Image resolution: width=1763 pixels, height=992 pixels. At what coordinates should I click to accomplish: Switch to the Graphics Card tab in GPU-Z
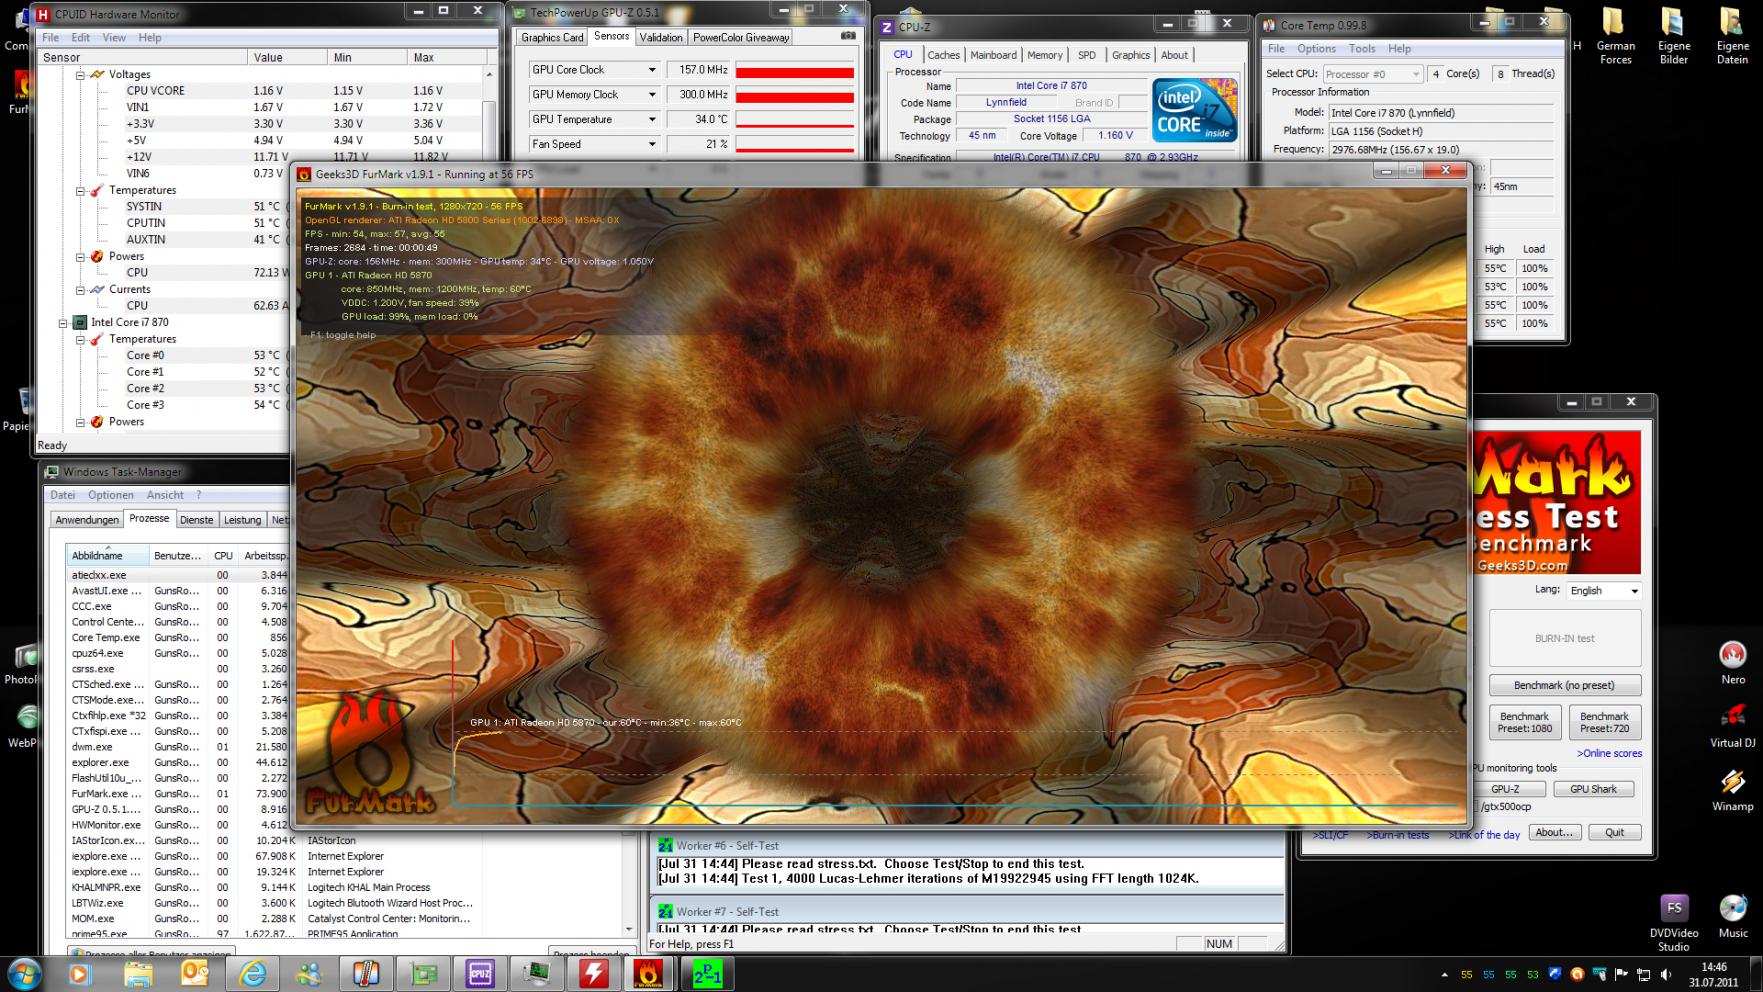(x=552, y=37)
